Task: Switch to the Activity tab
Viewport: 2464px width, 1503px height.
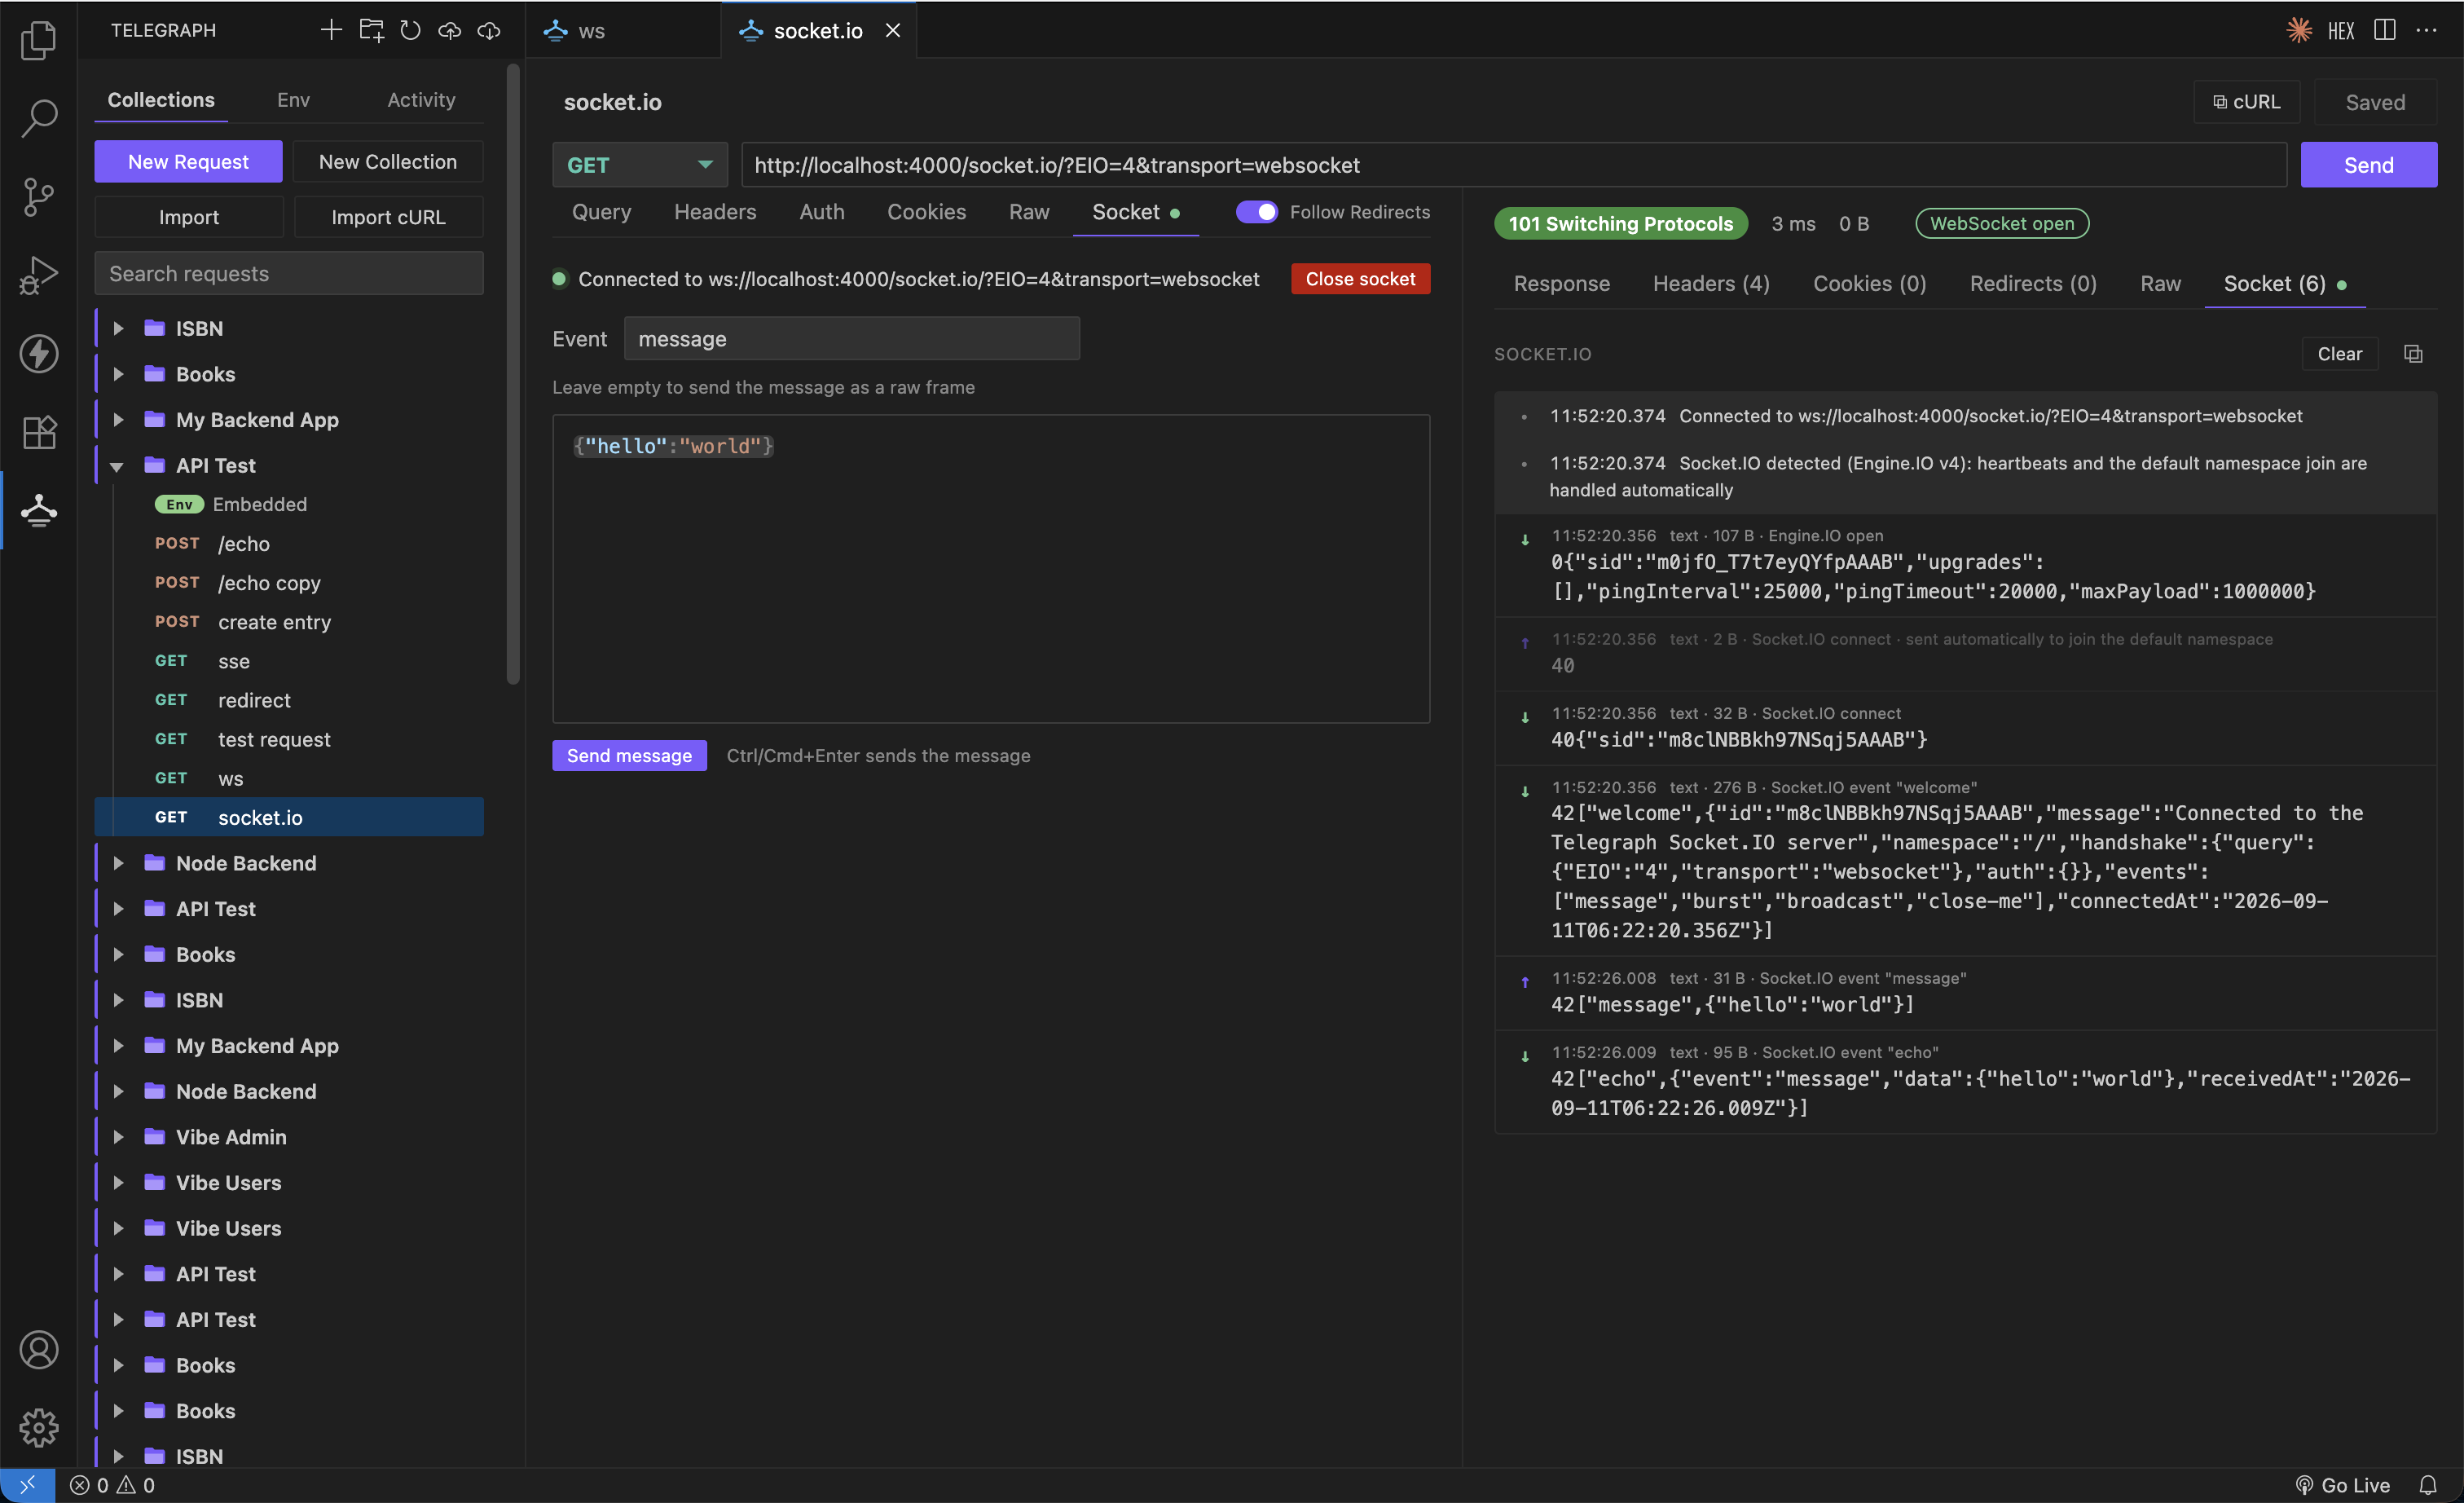Action: pyautogui.click(x=421, y=100)
